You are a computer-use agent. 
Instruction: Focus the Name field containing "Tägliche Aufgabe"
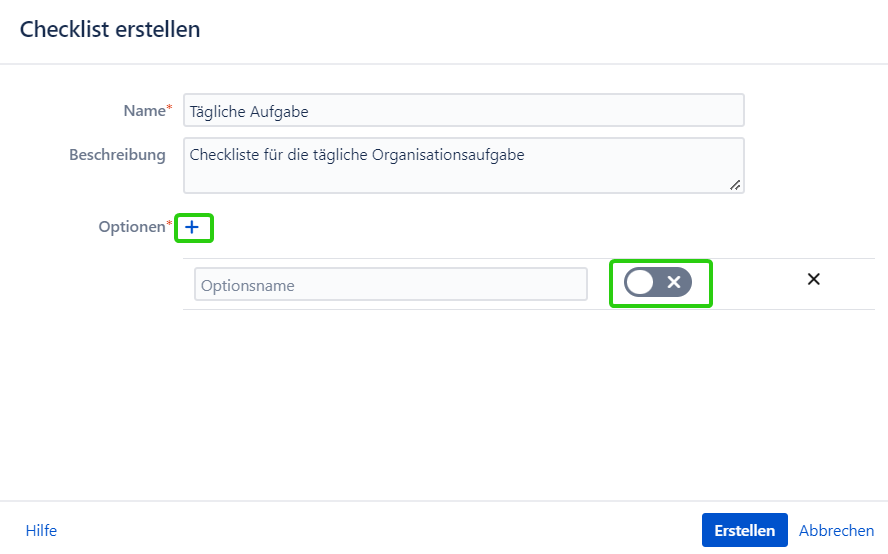point(463,111)
